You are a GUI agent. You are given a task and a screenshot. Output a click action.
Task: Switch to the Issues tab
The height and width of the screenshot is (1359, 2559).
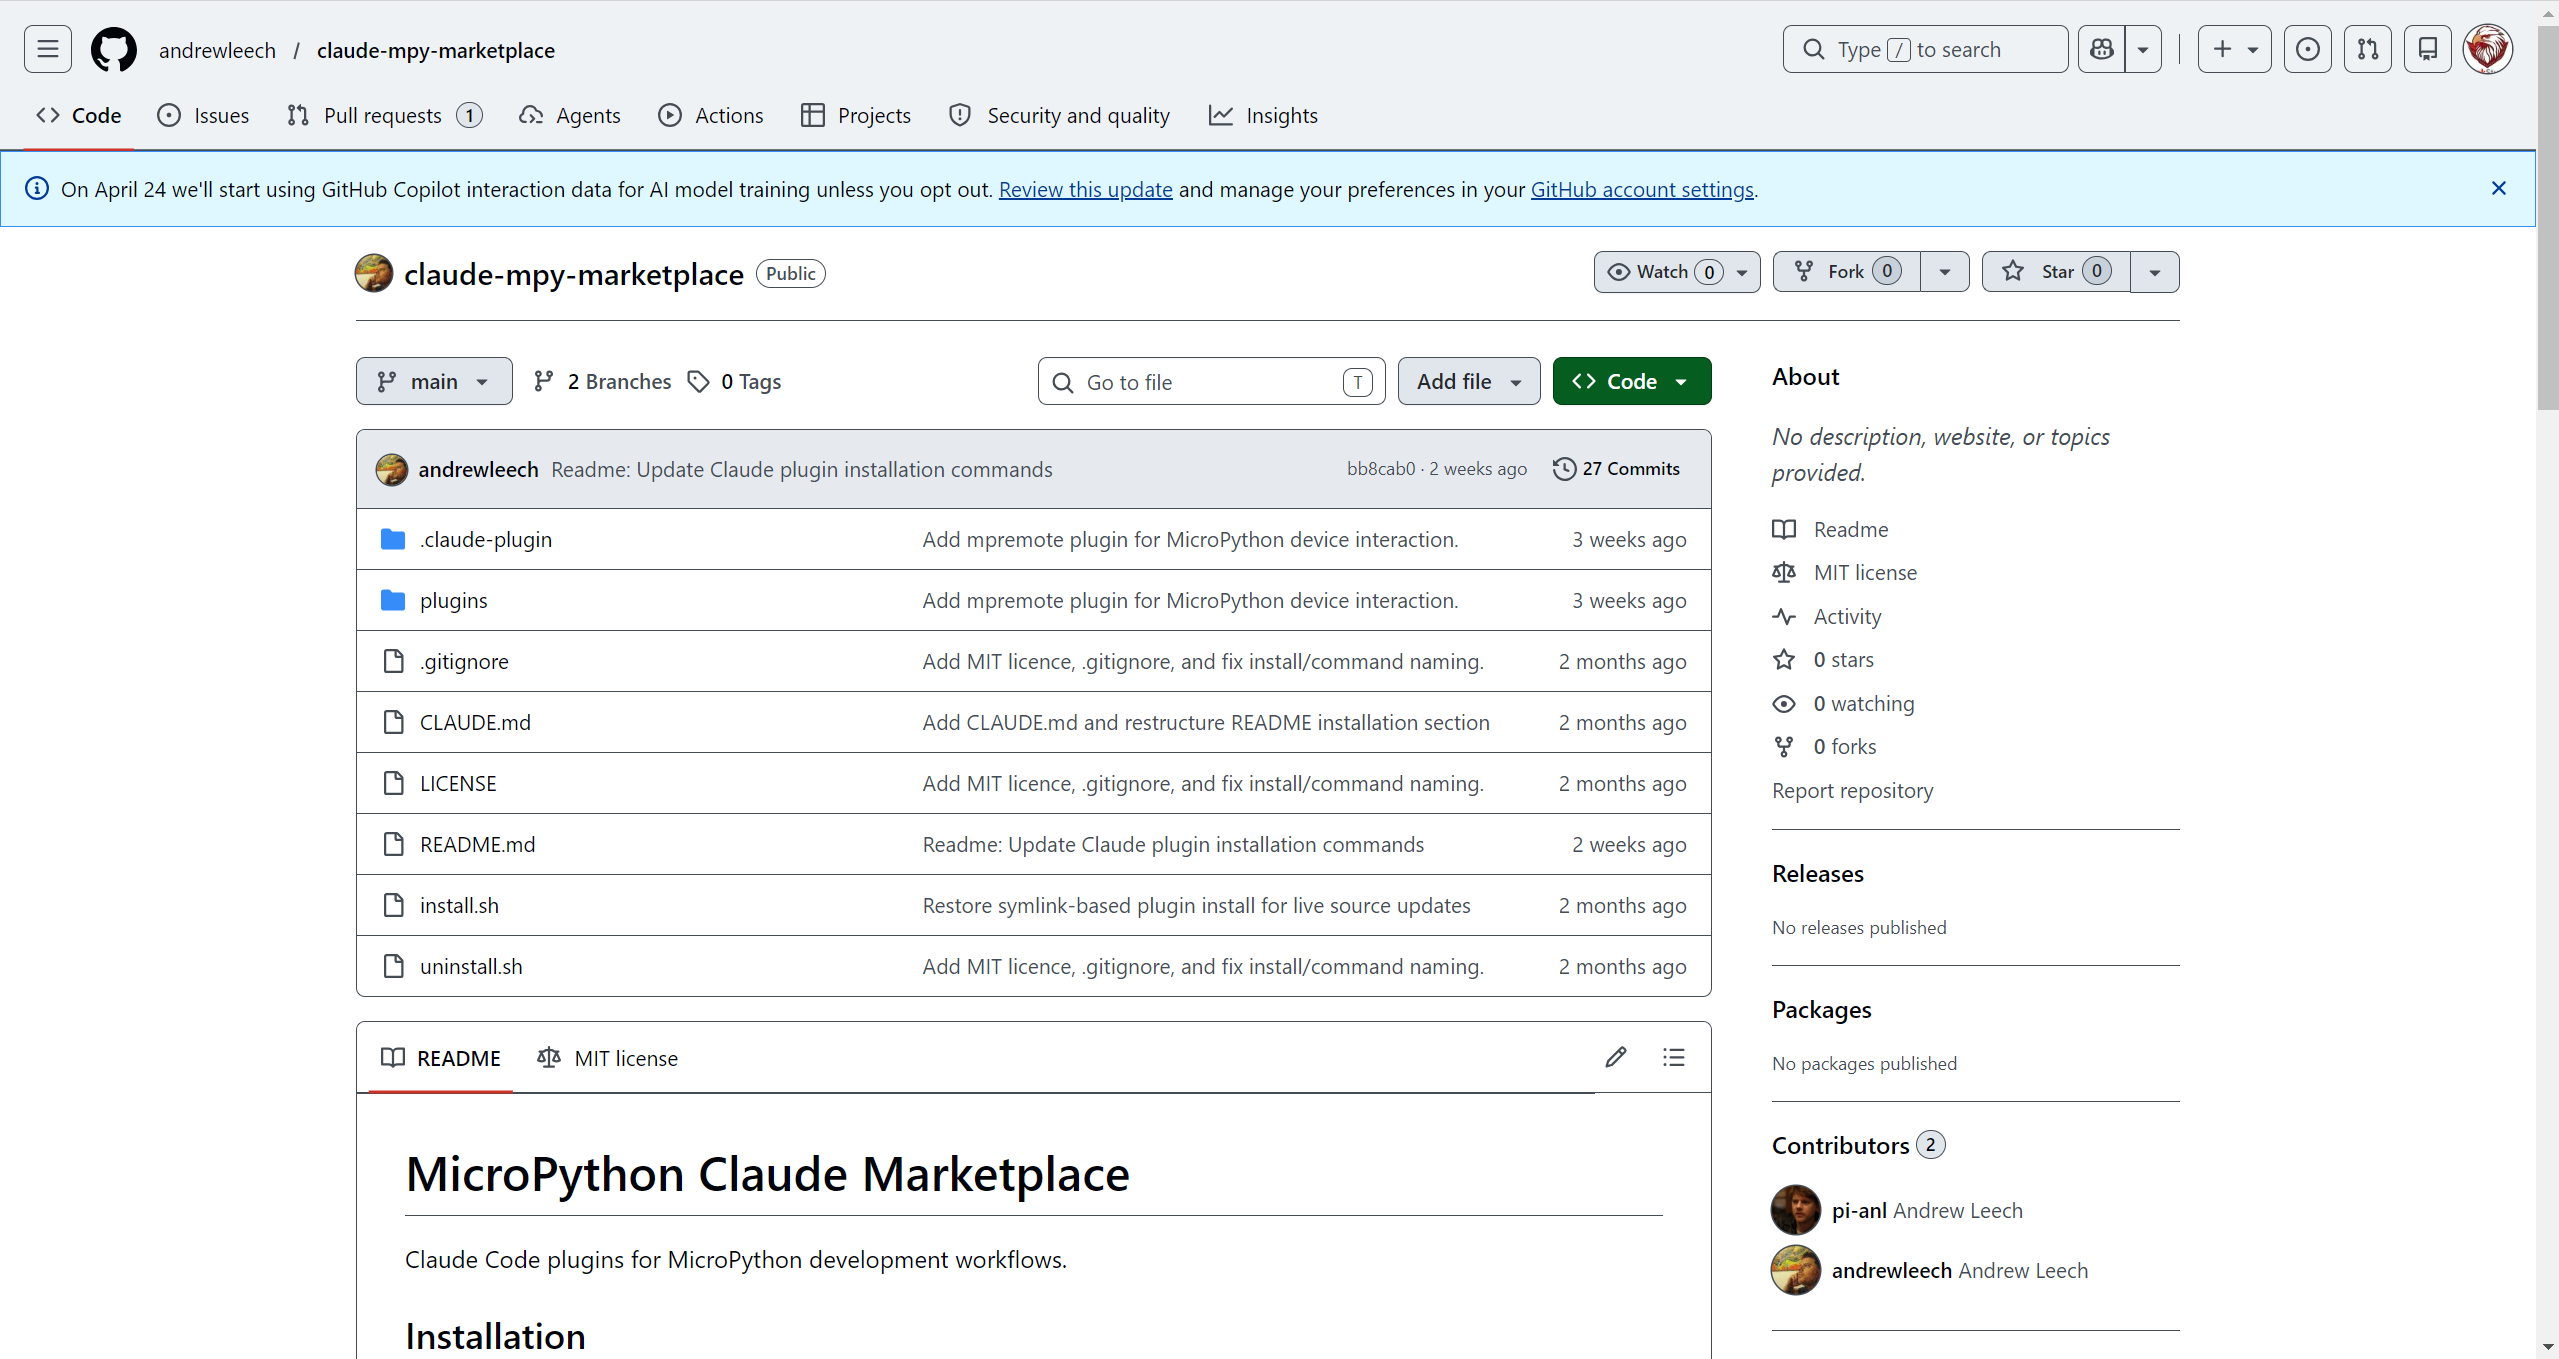(x=203, y=116)
